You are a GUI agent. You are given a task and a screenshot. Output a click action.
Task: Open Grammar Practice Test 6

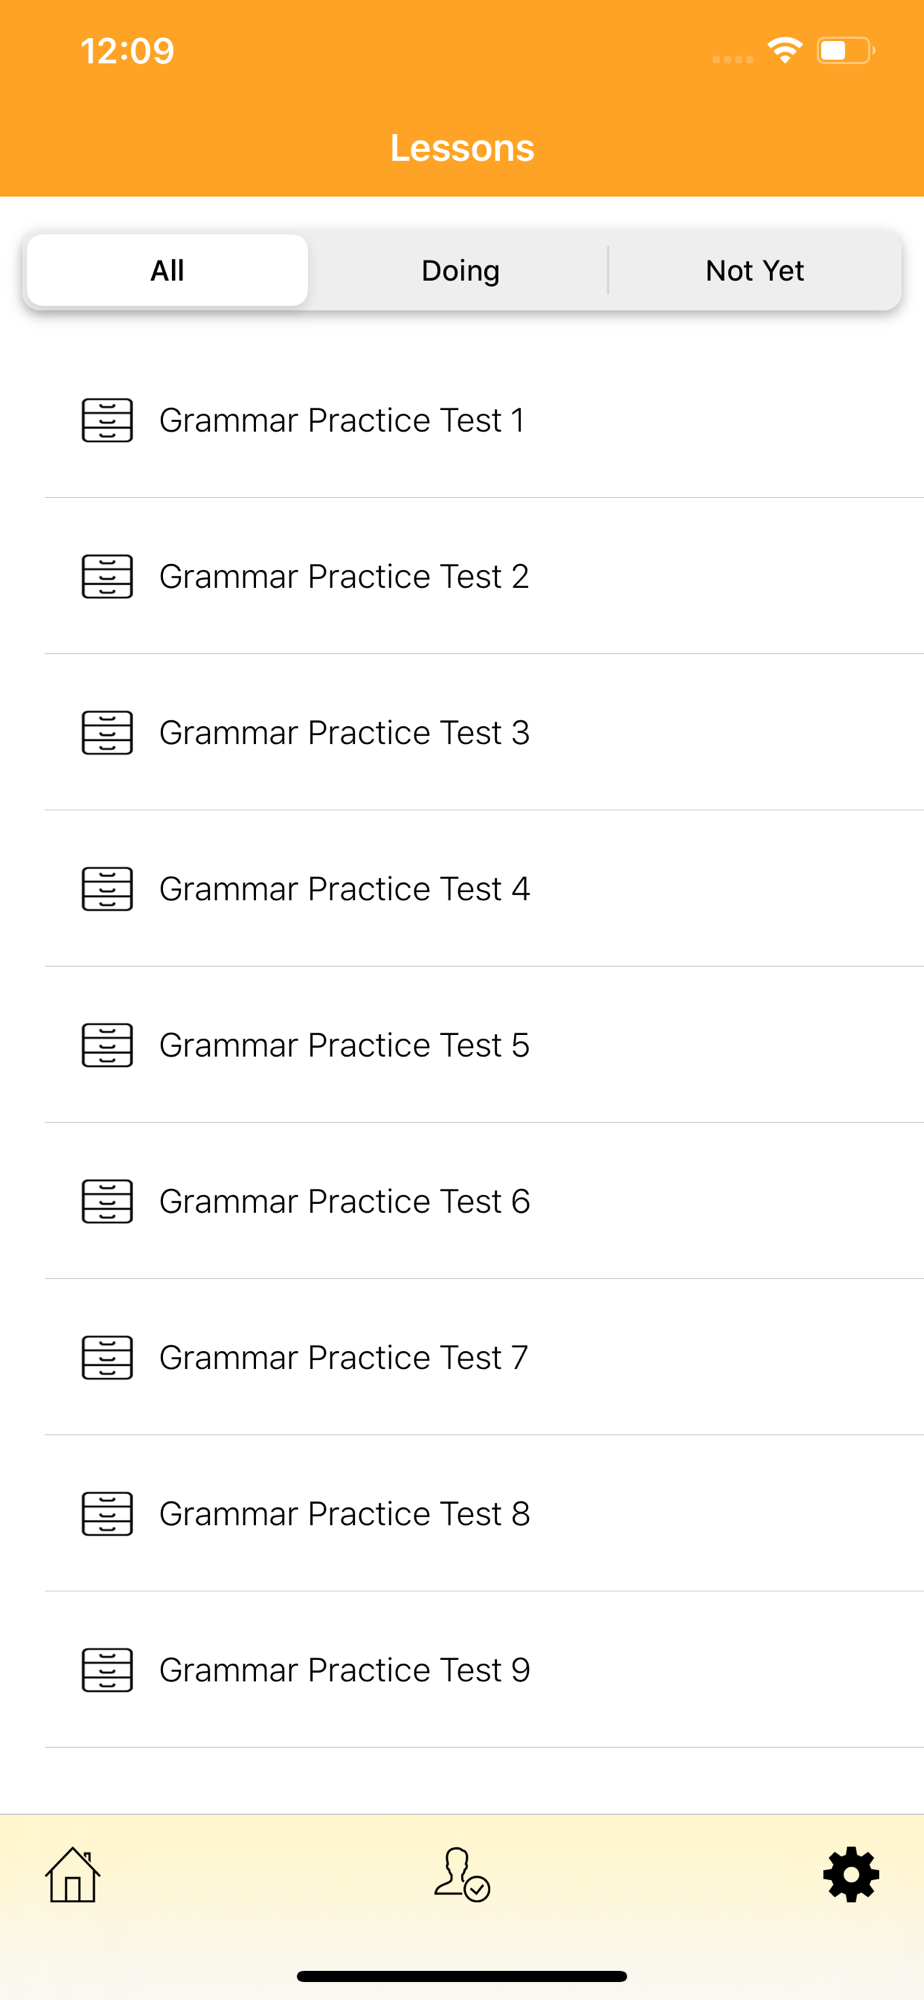(484, 1201)
